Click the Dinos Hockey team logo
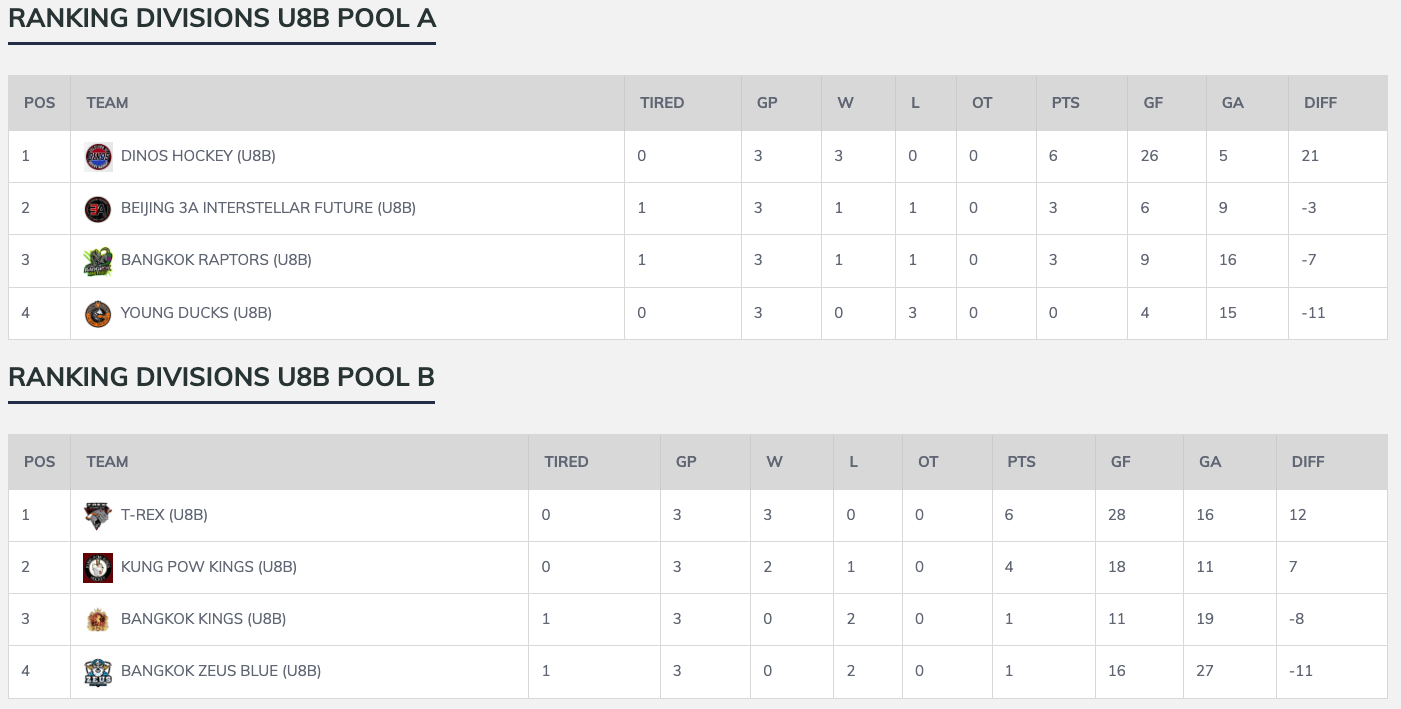 pyautogui.click(x=98, y=157)
